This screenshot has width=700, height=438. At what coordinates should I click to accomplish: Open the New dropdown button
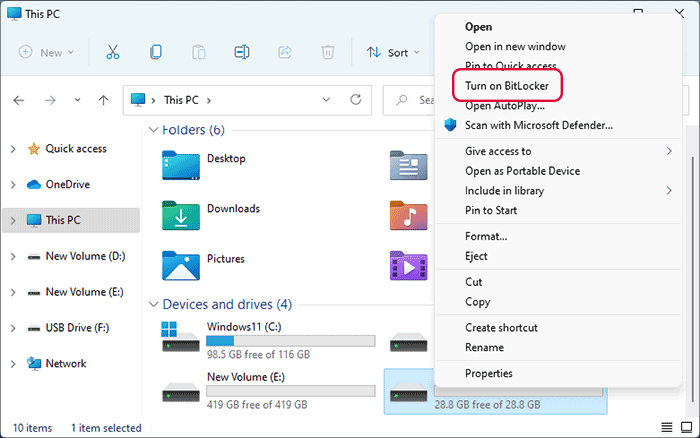pyautogui.click(x=46, y=52)
